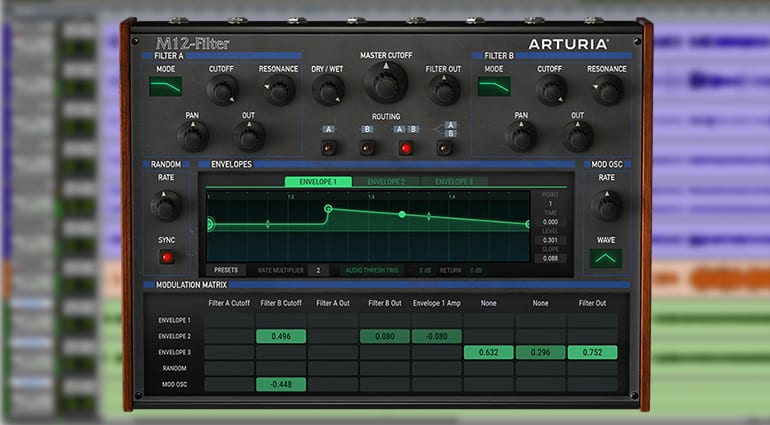Viewport: 770px width, 425px height.
Task: Click the Filter B PAN knob
Action: point(521,136)
